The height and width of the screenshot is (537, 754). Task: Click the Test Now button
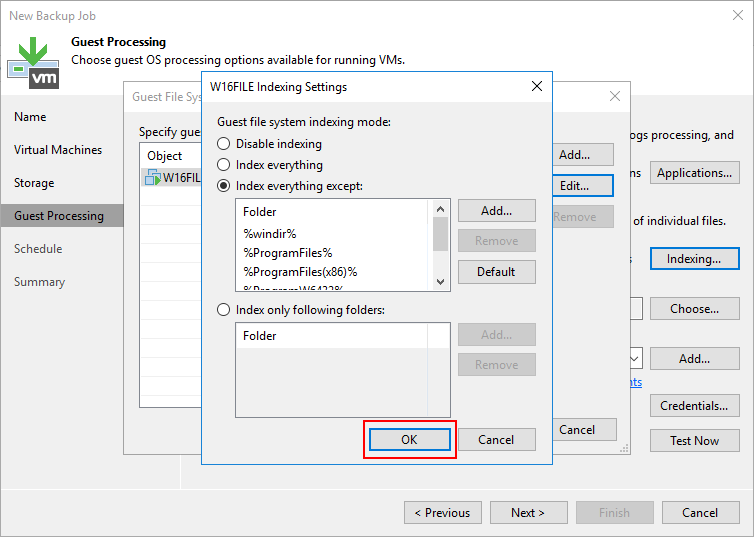pyautogui.click(x=694, y=441)
